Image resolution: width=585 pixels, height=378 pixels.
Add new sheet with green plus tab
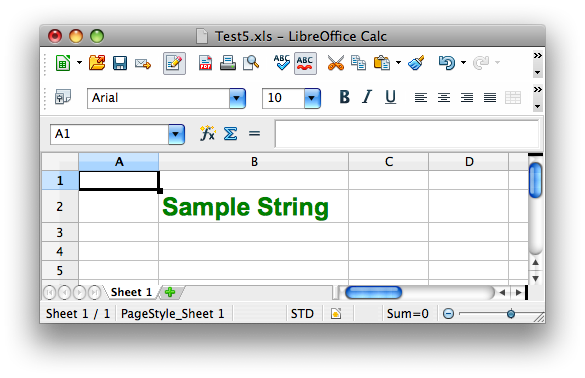(x=170, y=292)
